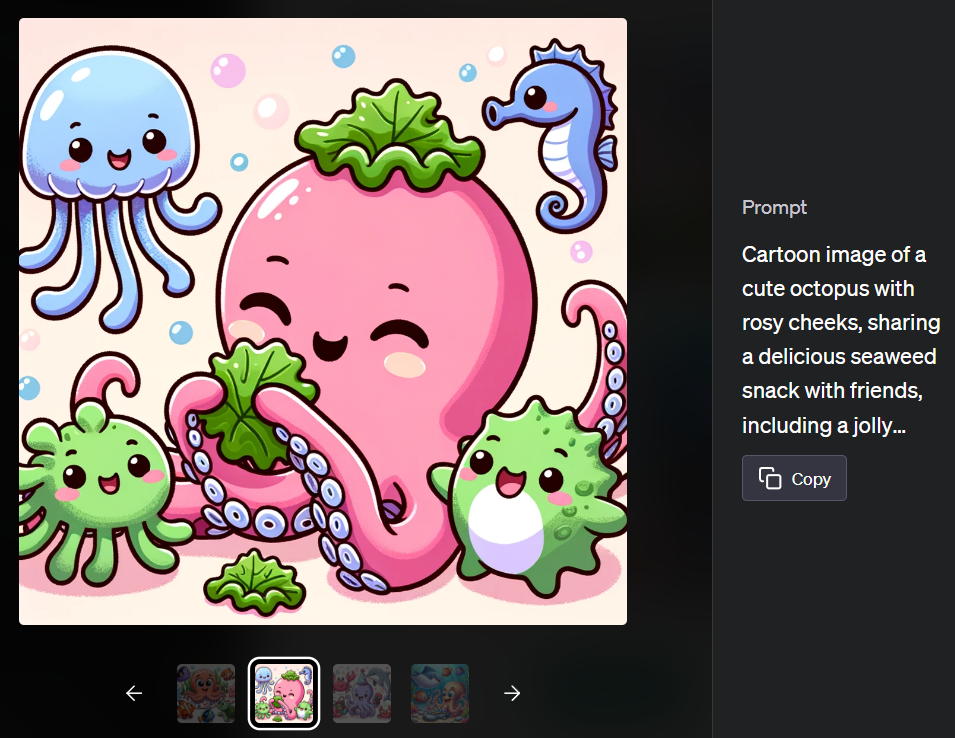
Task: Open the purple octopus party hat thumbnail
Action: [x=362, y=693]
